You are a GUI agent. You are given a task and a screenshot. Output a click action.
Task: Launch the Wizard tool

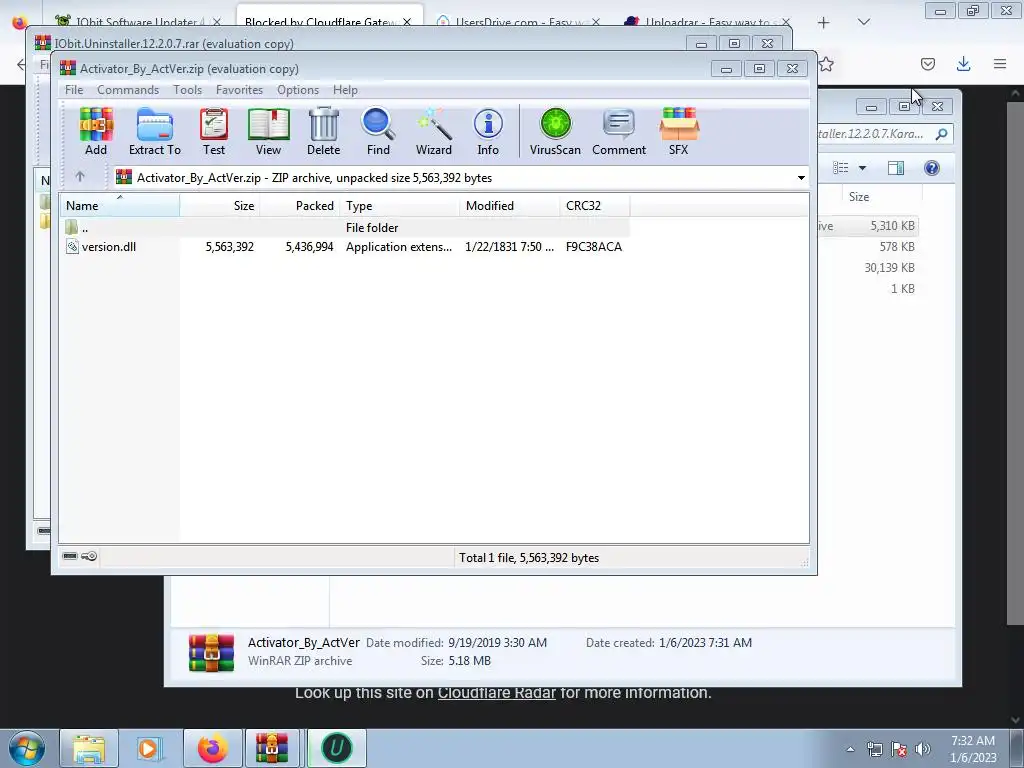coord(434,131)
